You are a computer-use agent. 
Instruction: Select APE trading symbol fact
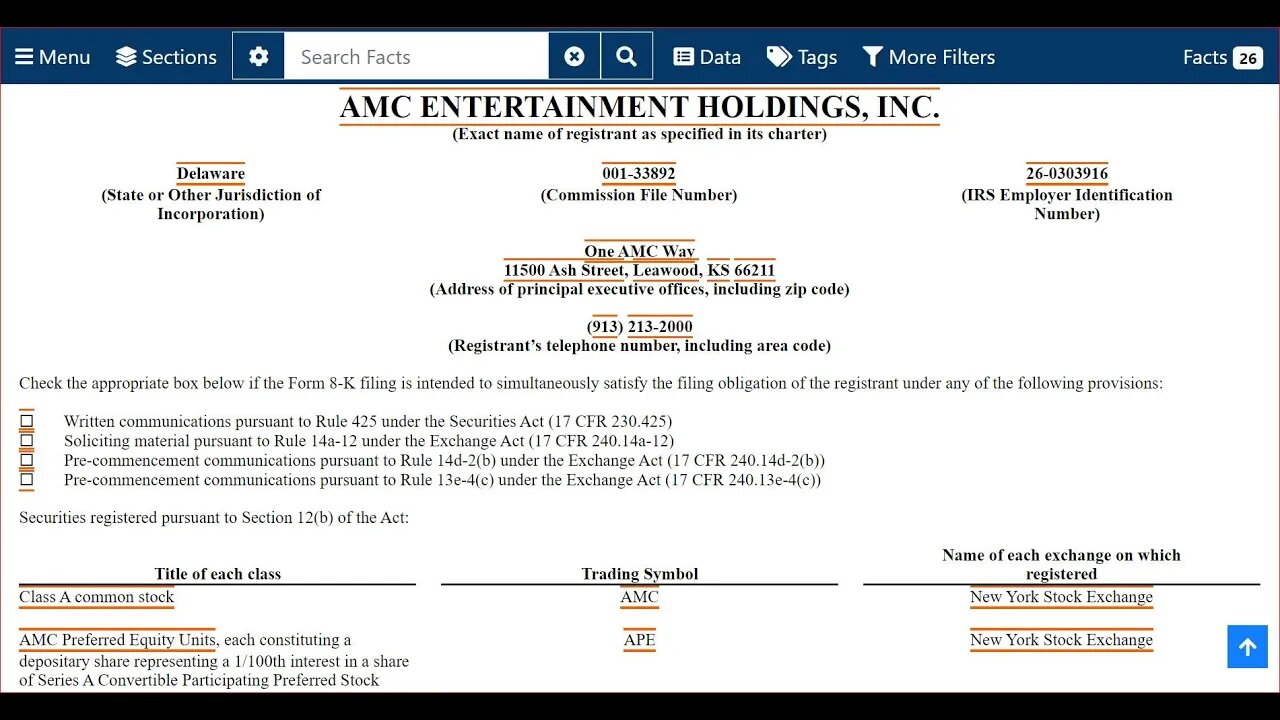coord(639,640)
